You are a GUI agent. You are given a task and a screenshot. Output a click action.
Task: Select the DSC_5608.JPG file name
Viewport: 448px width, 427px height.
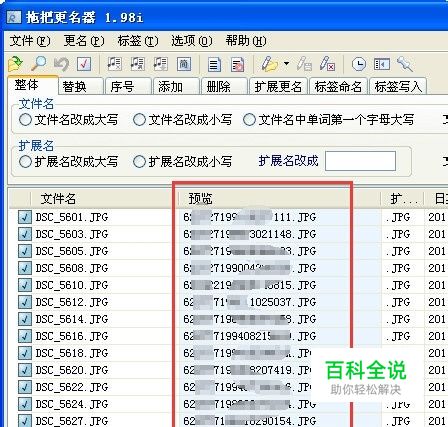[72, 268]
